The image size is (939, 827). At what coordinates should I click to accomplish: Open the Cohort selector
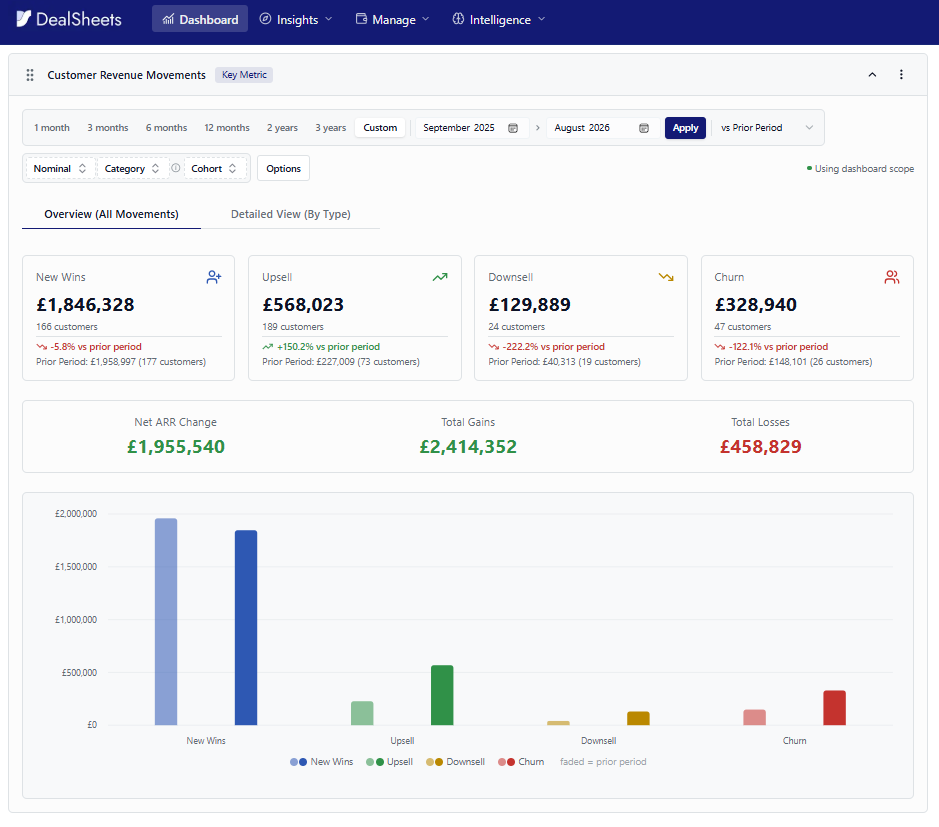(214, 169)
